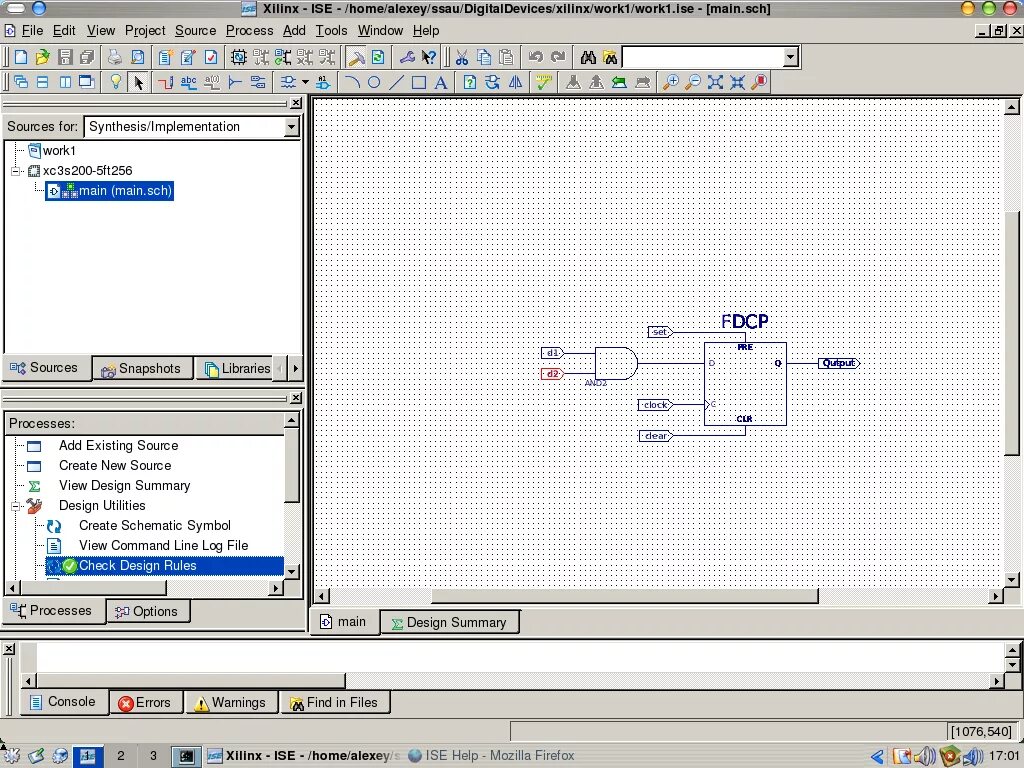Open the symbol tool dropdown arrow
The image size is (1024, 768).
pos(305,82)
